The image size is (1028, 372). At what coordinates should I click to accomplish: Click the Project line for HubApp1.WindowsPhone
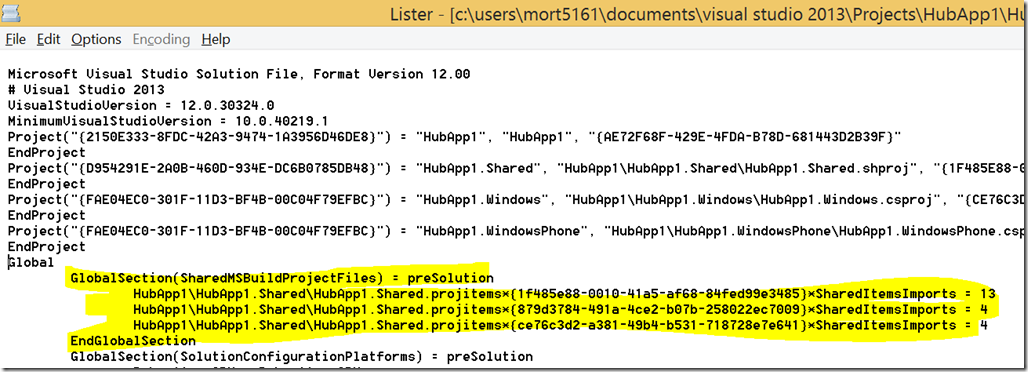pos(517,232)
